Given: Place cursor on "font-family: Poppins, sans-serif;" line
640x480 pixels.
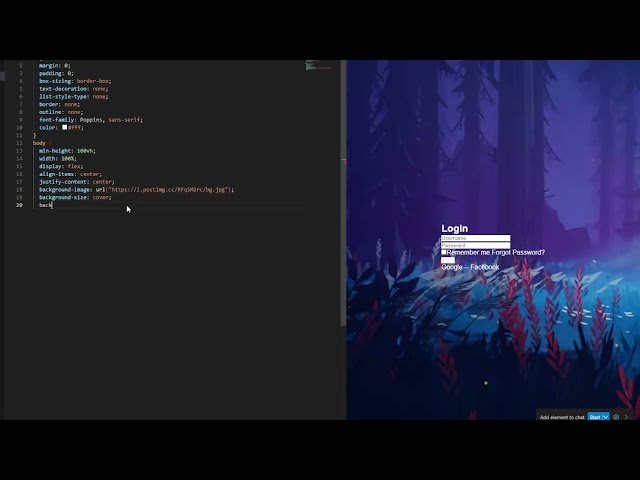Looking at the screenshot, I should click(x=91, y=120).
